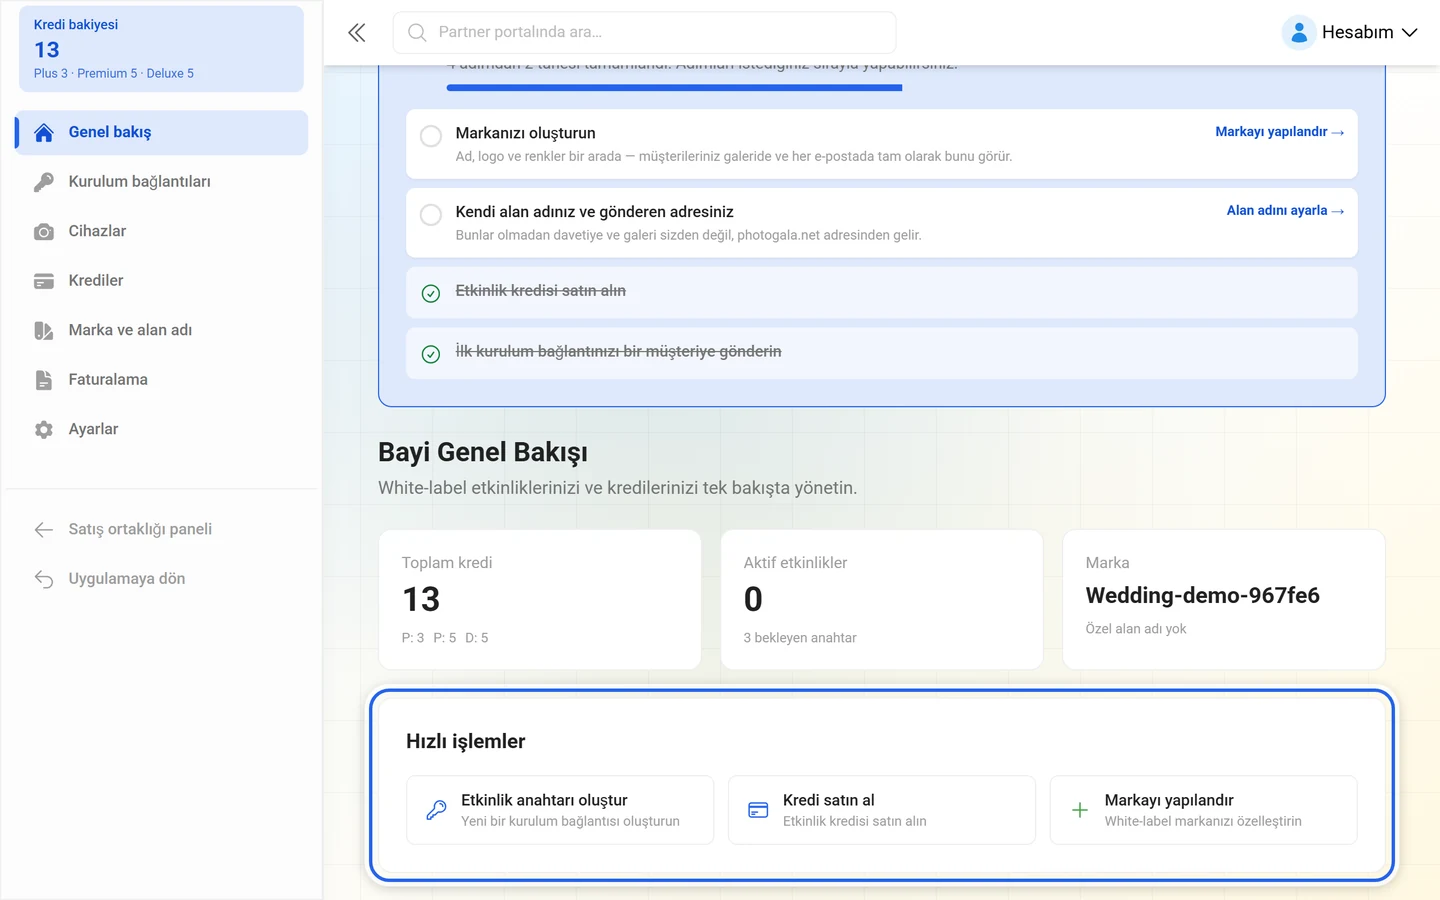Click the Alan adını ayarla → link
Viewport: 1440px width, 900px height.
(x=1286, y=211)
